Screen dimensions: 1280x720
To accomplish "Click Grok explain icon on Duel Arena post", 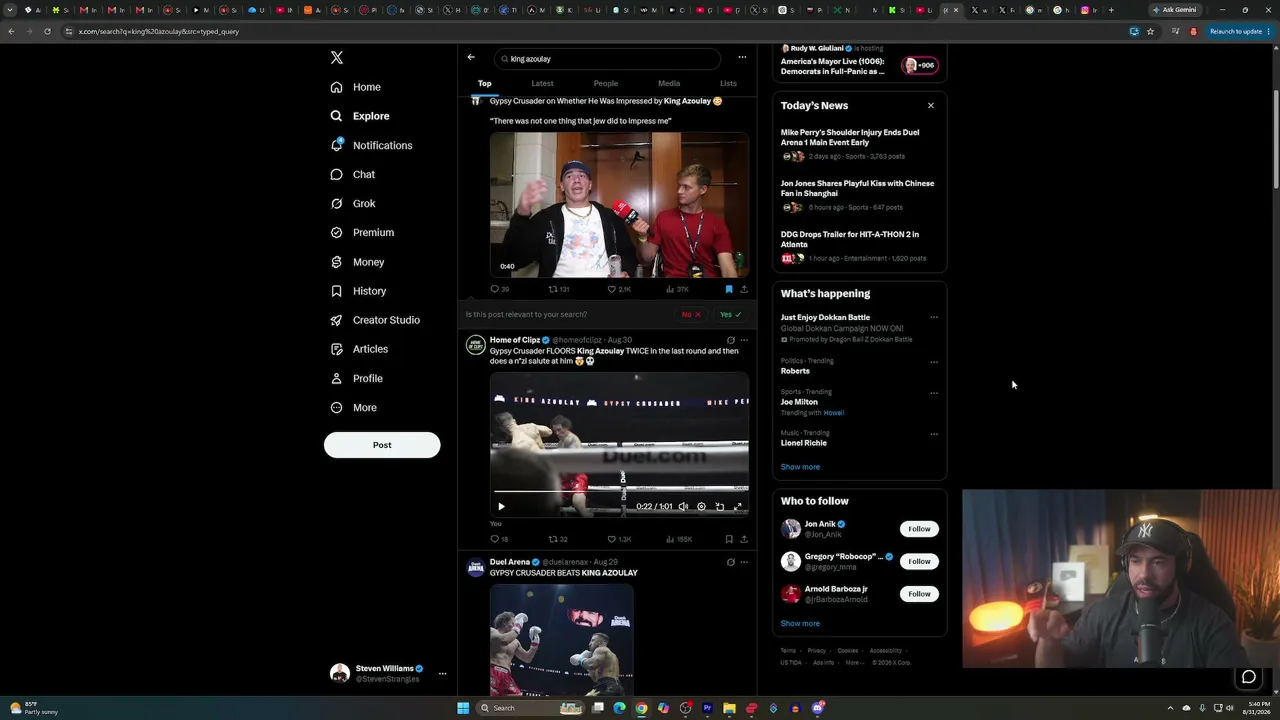I will point(731,562).
